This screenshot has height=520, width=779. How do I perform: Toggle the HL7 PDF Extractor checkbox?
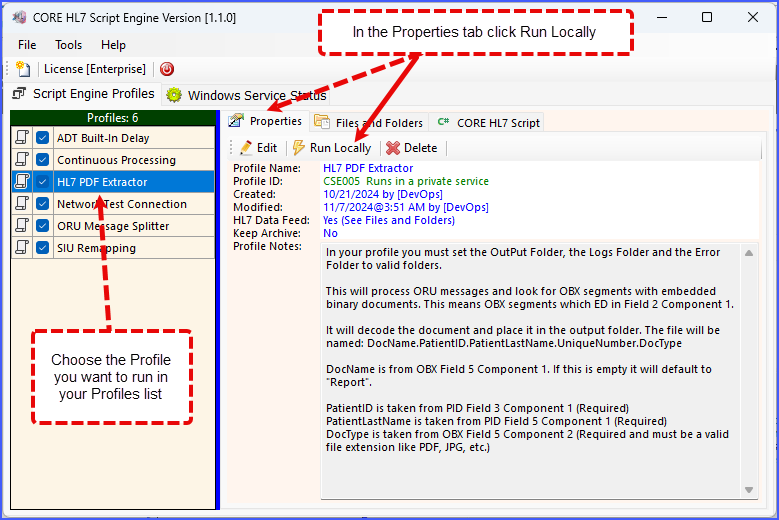[43, 182]
